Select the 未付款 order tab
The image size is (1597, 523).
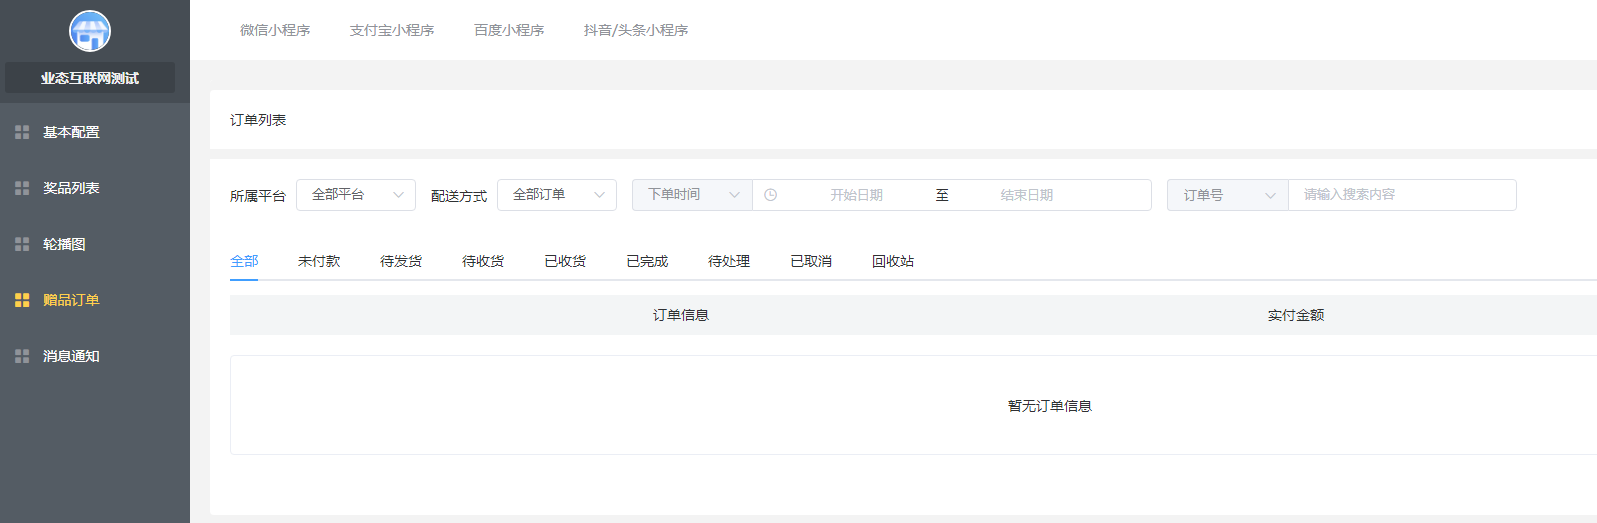tap(319, 261)
